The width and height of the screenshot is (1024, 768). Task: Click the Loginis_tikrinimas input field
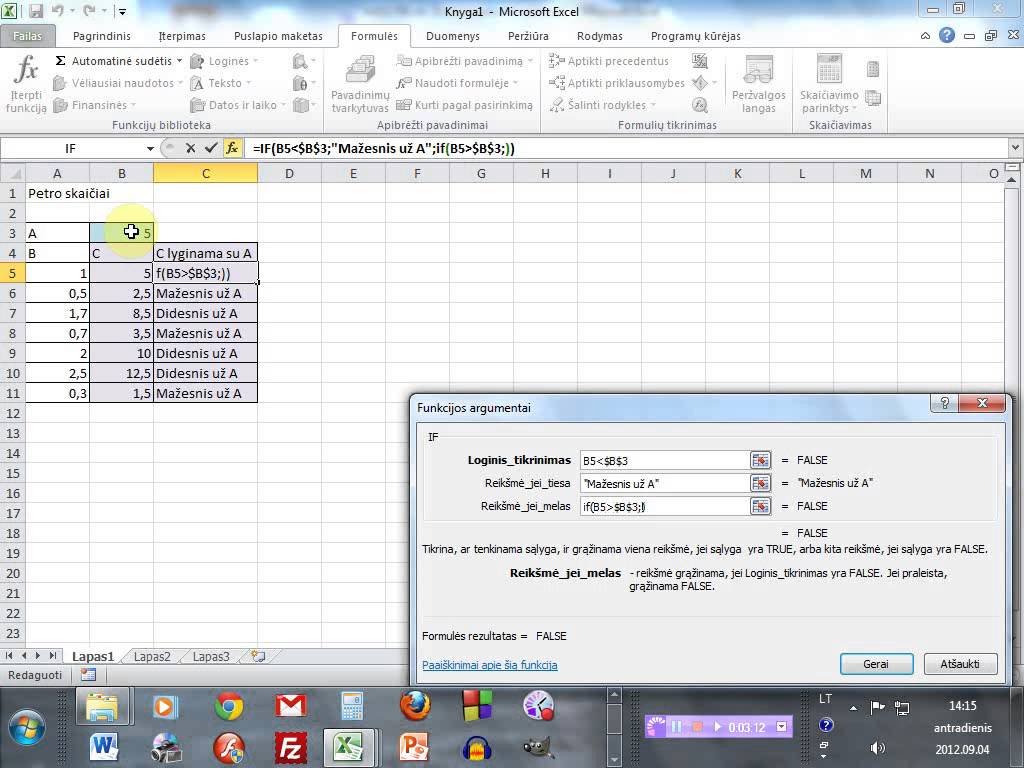(x=664, y=460)
